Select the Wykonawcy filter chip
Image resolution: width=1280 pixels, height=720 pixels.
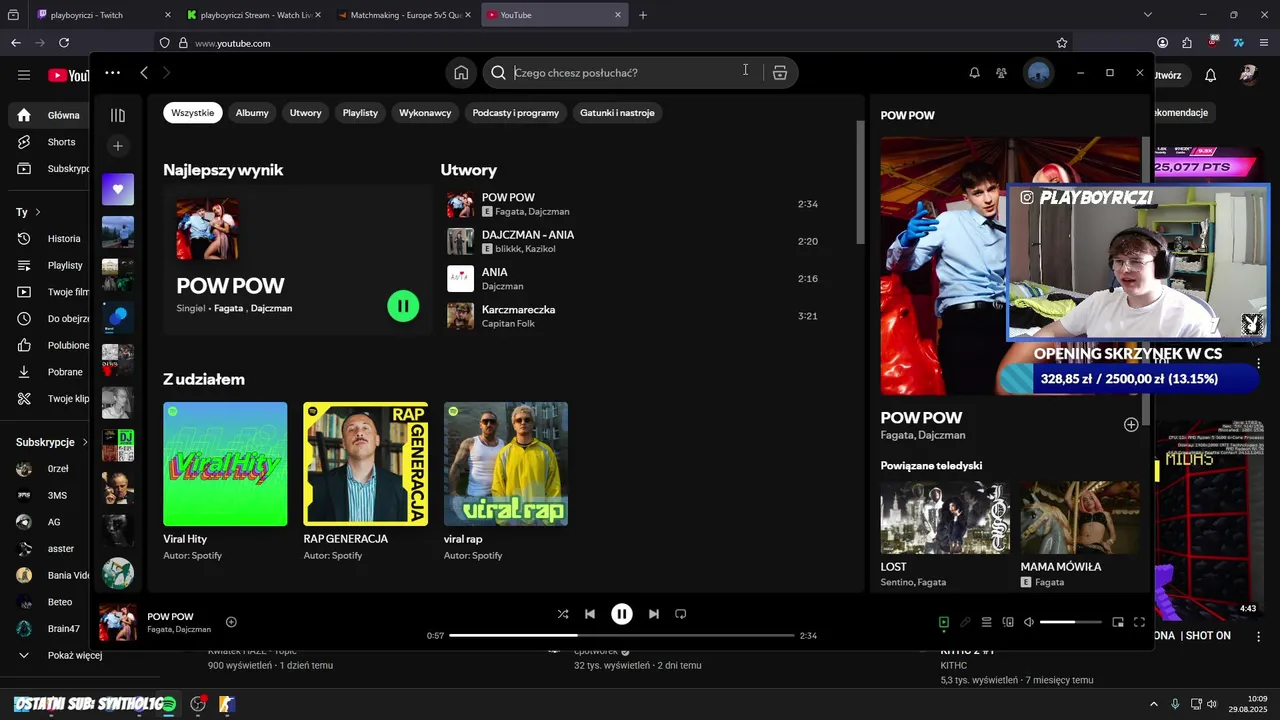[x=425, y=113]
